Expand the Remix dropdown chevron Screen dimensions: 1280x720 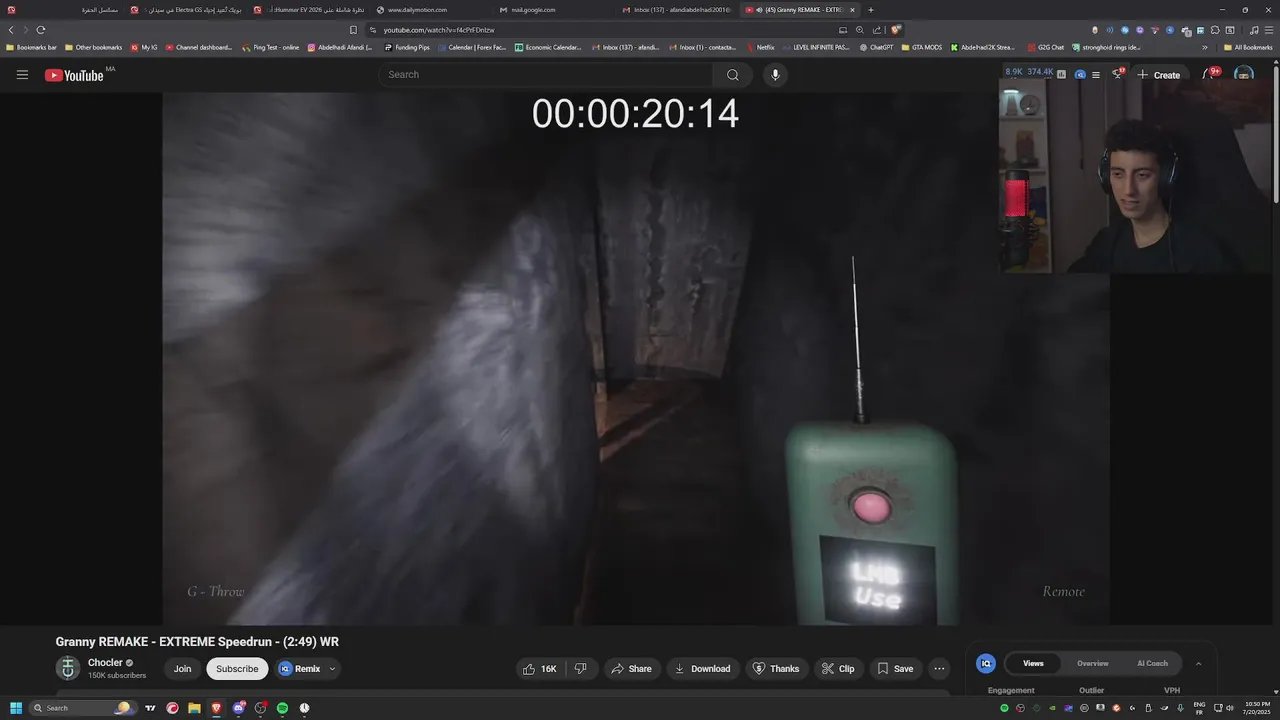pos(332,669)
